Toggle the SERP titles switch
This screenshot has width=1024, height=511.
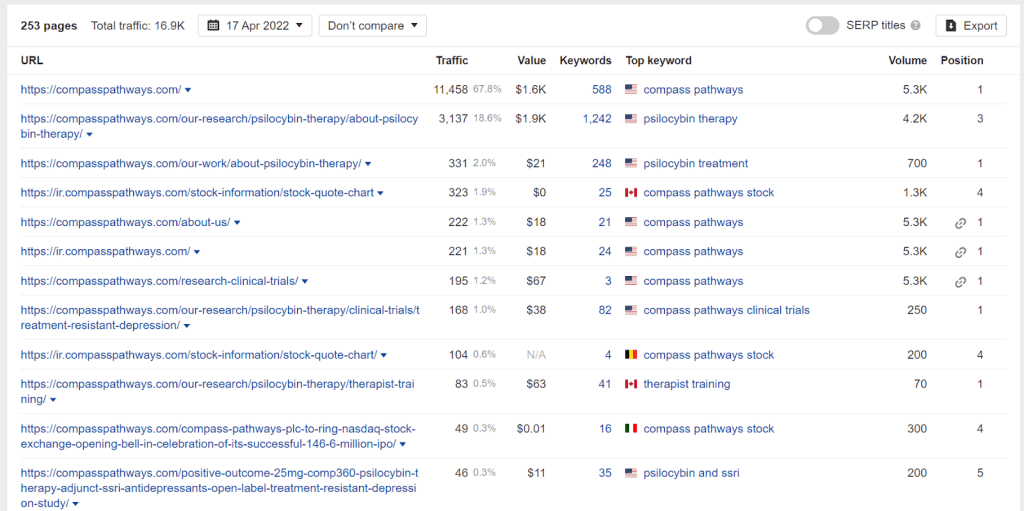[822, 25]
